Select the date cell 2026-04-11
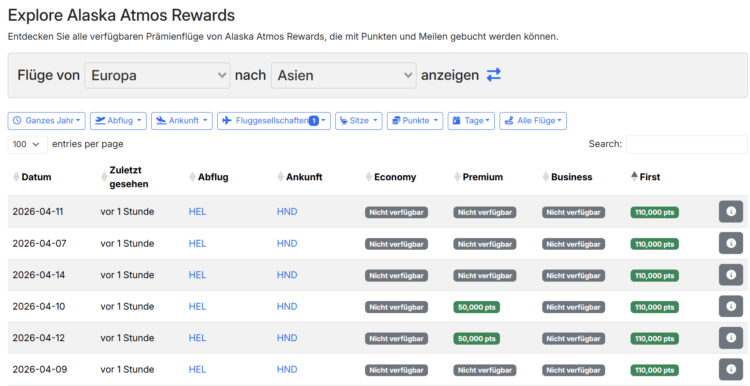Screen dimensions: 750x386 (x=38, y=211)
